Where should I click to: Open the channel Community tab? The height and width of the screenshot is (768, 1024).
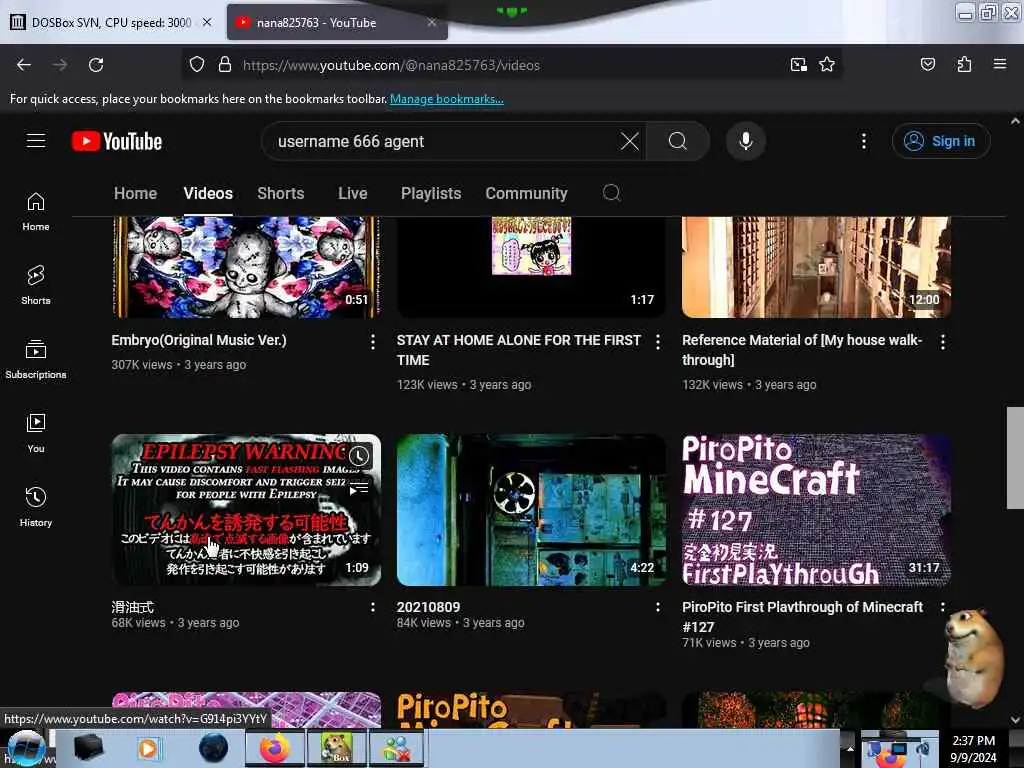[526, 193]
